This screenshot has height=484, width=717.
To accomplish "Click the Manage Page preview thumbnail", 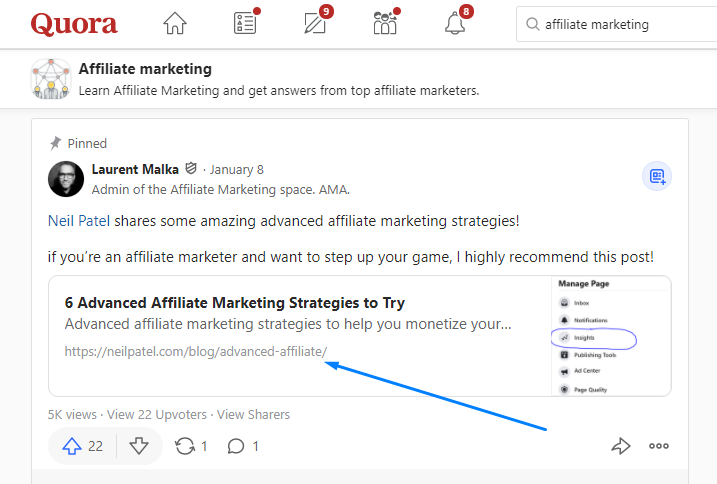I will [611, 336].
